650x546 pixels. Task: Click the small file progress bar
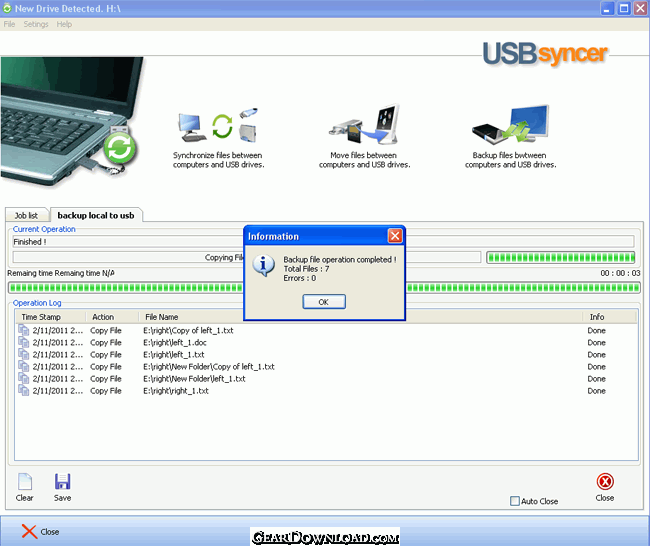560,257
